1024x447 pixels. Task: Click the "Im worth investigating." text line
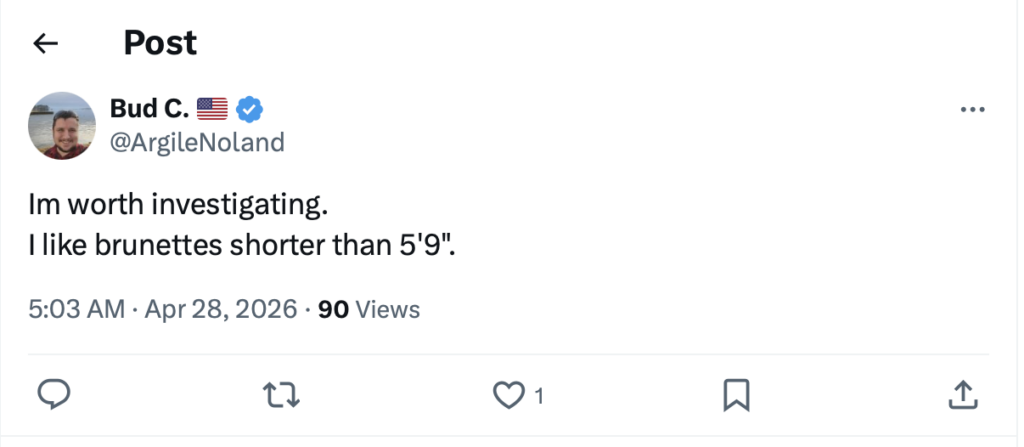coord(177,207)
